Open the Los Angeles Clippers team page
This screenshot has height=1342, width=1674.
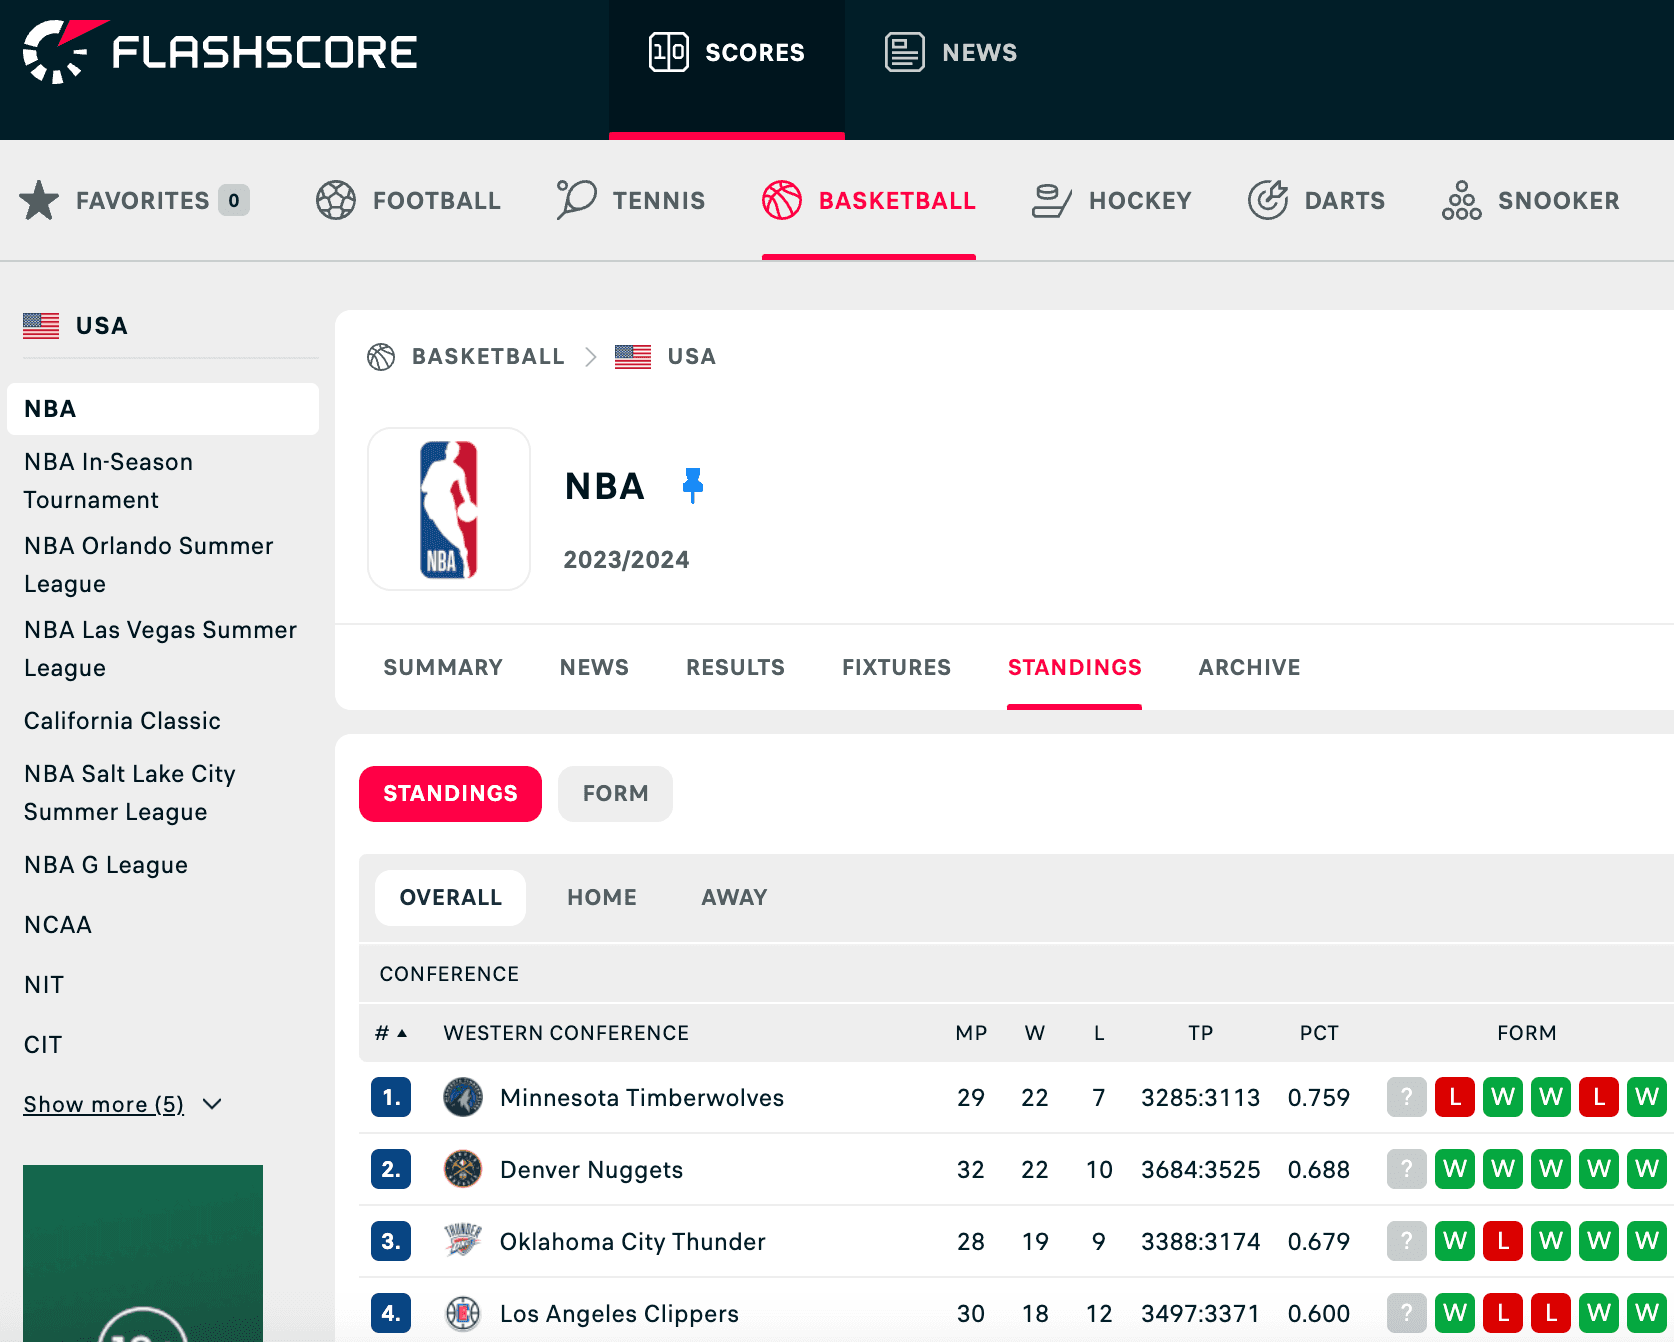click(619, 1313)
